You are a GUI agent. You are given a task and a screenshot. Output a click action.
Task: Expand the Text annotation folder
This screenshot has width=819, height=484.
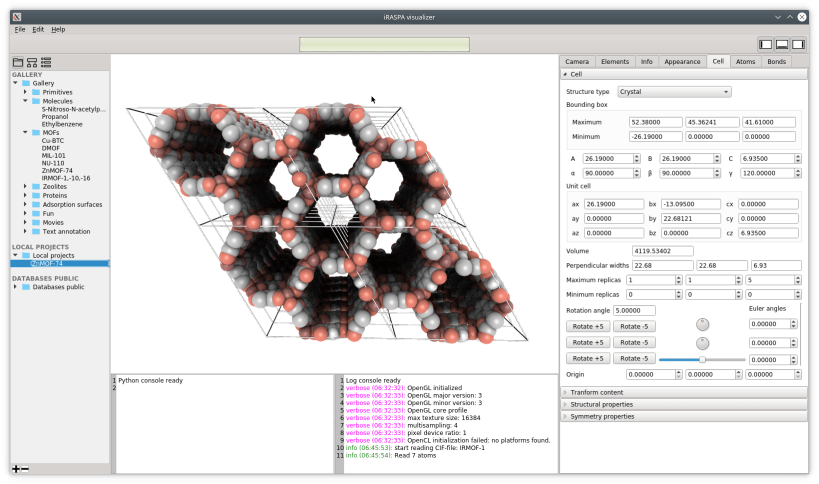click(x=25, y=231)
